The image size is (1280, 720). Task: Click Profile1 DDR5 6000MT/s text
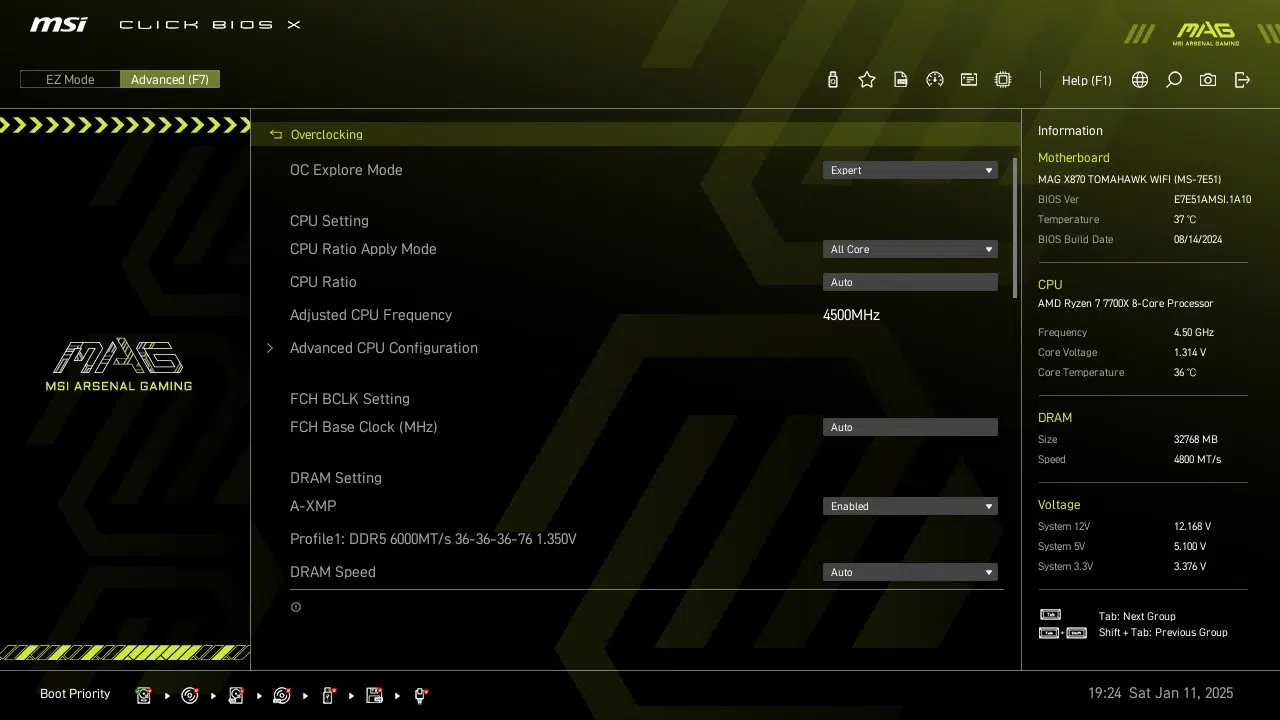point(433,539)
